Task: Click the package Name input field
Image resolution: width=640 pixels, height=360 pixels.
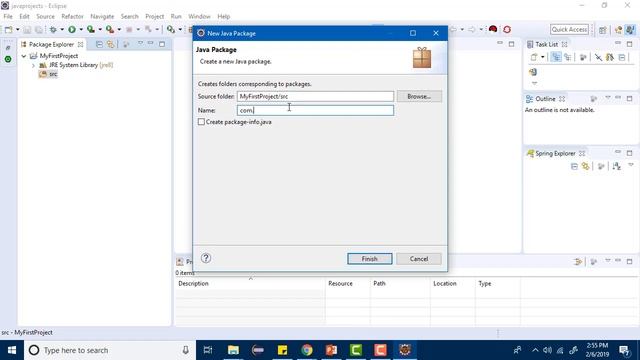Action: pos(315,110)
